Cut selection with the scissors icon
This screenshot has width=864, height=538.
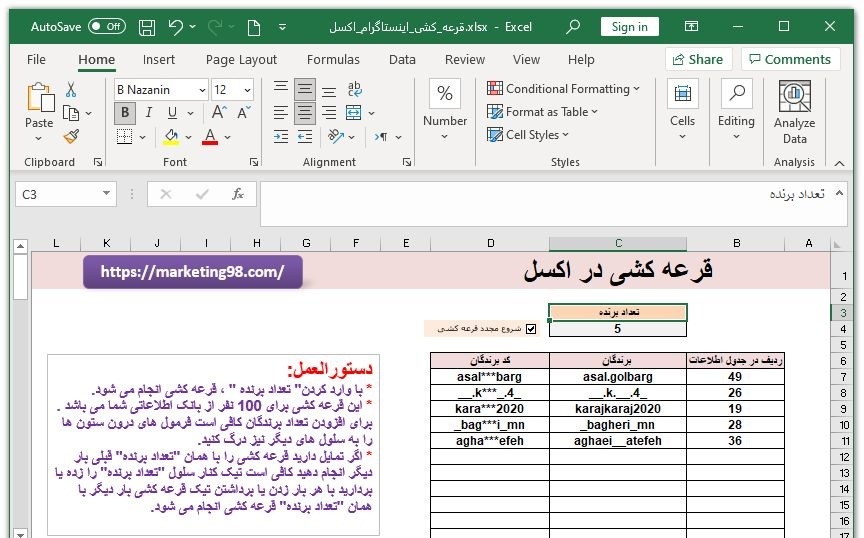[x=71, y=89]
